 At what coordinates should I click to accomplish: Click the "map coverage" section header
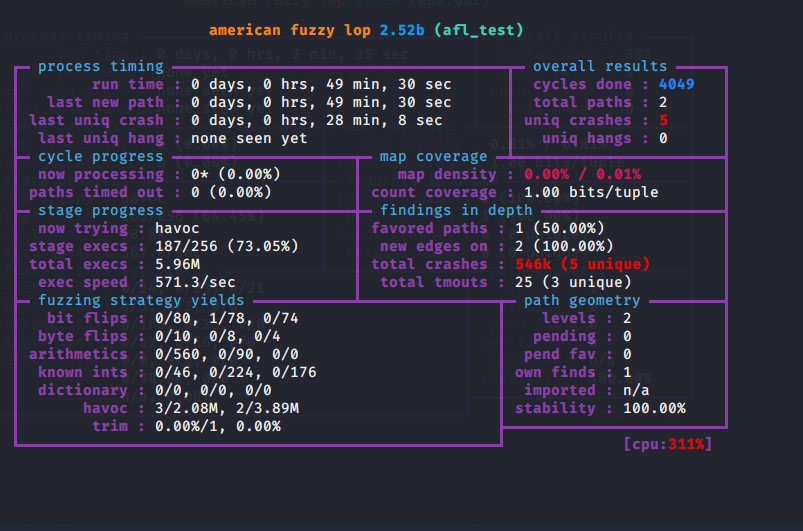click(433, 157)
